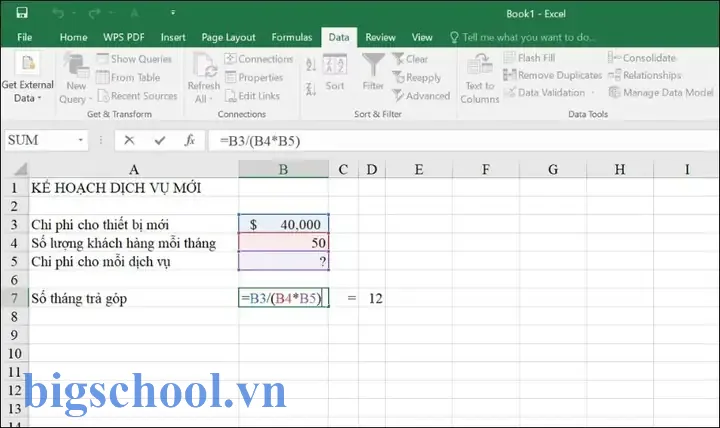Click the Properties button in Connections group
Image resolution: width=720 pixels, height=428 pixels.
(x=254, y=77)
